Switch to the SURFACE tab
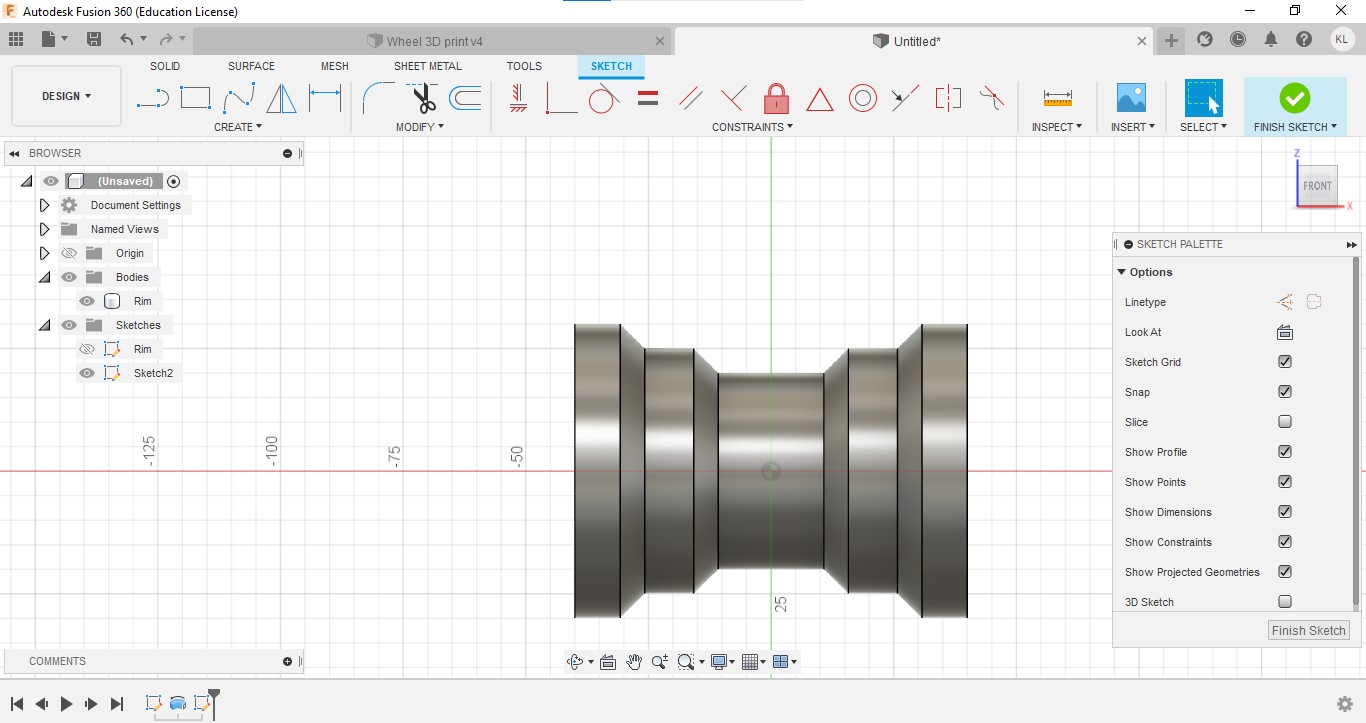Image resolution: width=1366 pixels, height=723 pixels. tap(251, 66)
